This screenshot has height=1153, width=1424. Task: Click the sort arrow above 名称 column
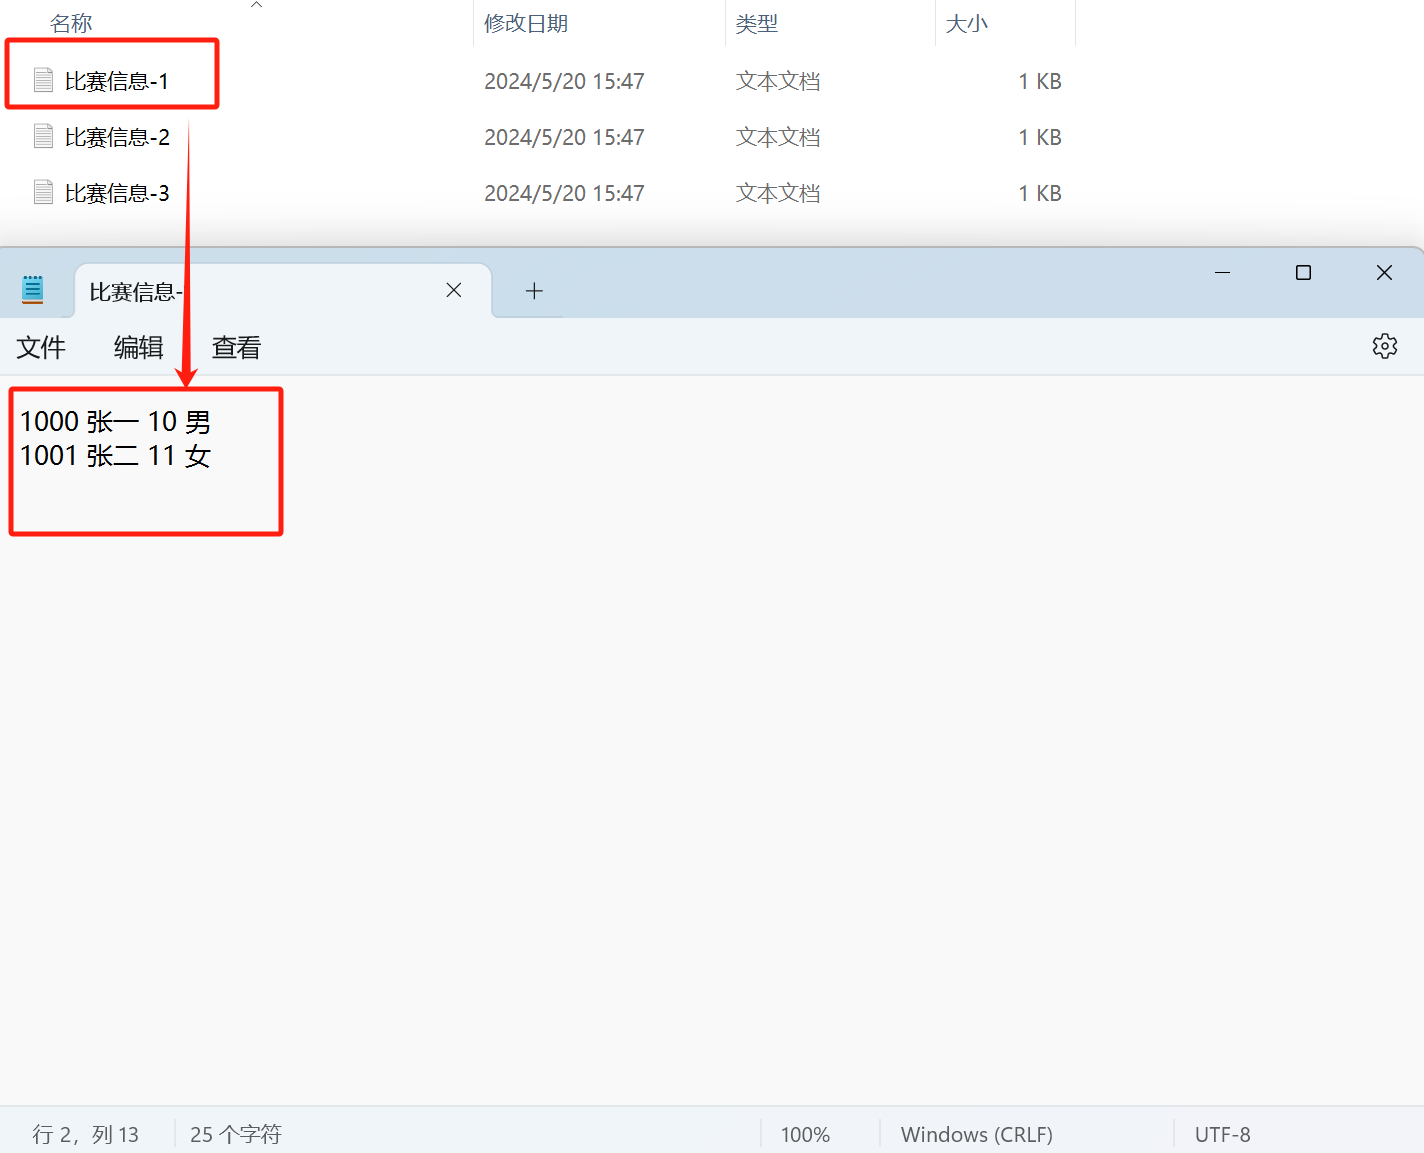pyautogui.click(x=256, y=6)
